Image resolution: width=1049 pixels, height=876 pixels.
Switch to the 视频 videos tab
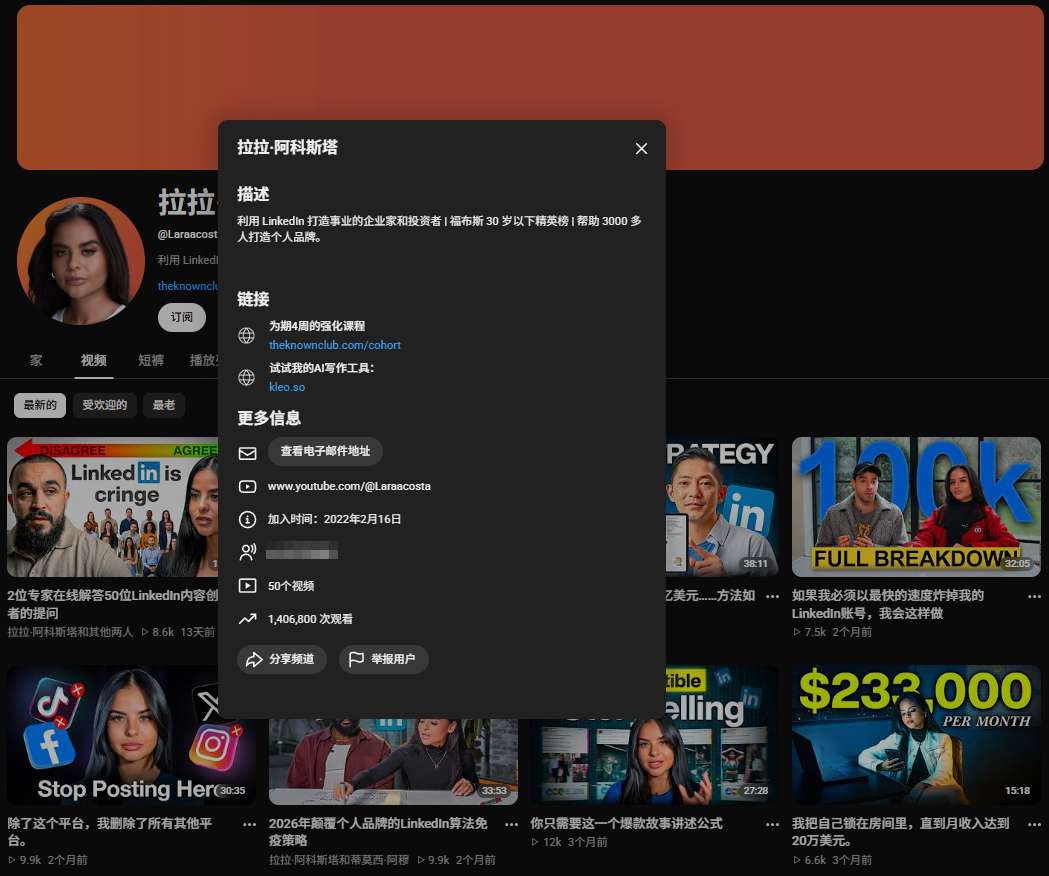[x=94, y=361]
